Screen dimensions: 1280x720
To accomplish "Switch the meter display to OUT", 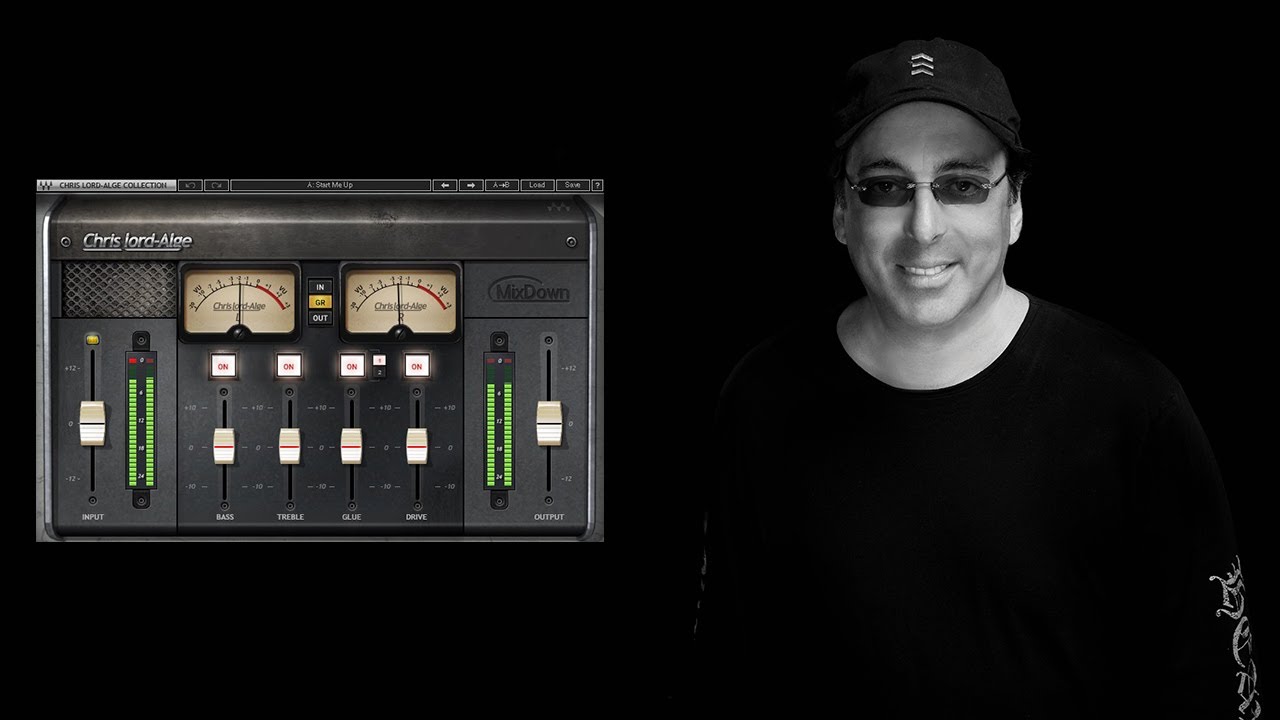I will point(320,318).
